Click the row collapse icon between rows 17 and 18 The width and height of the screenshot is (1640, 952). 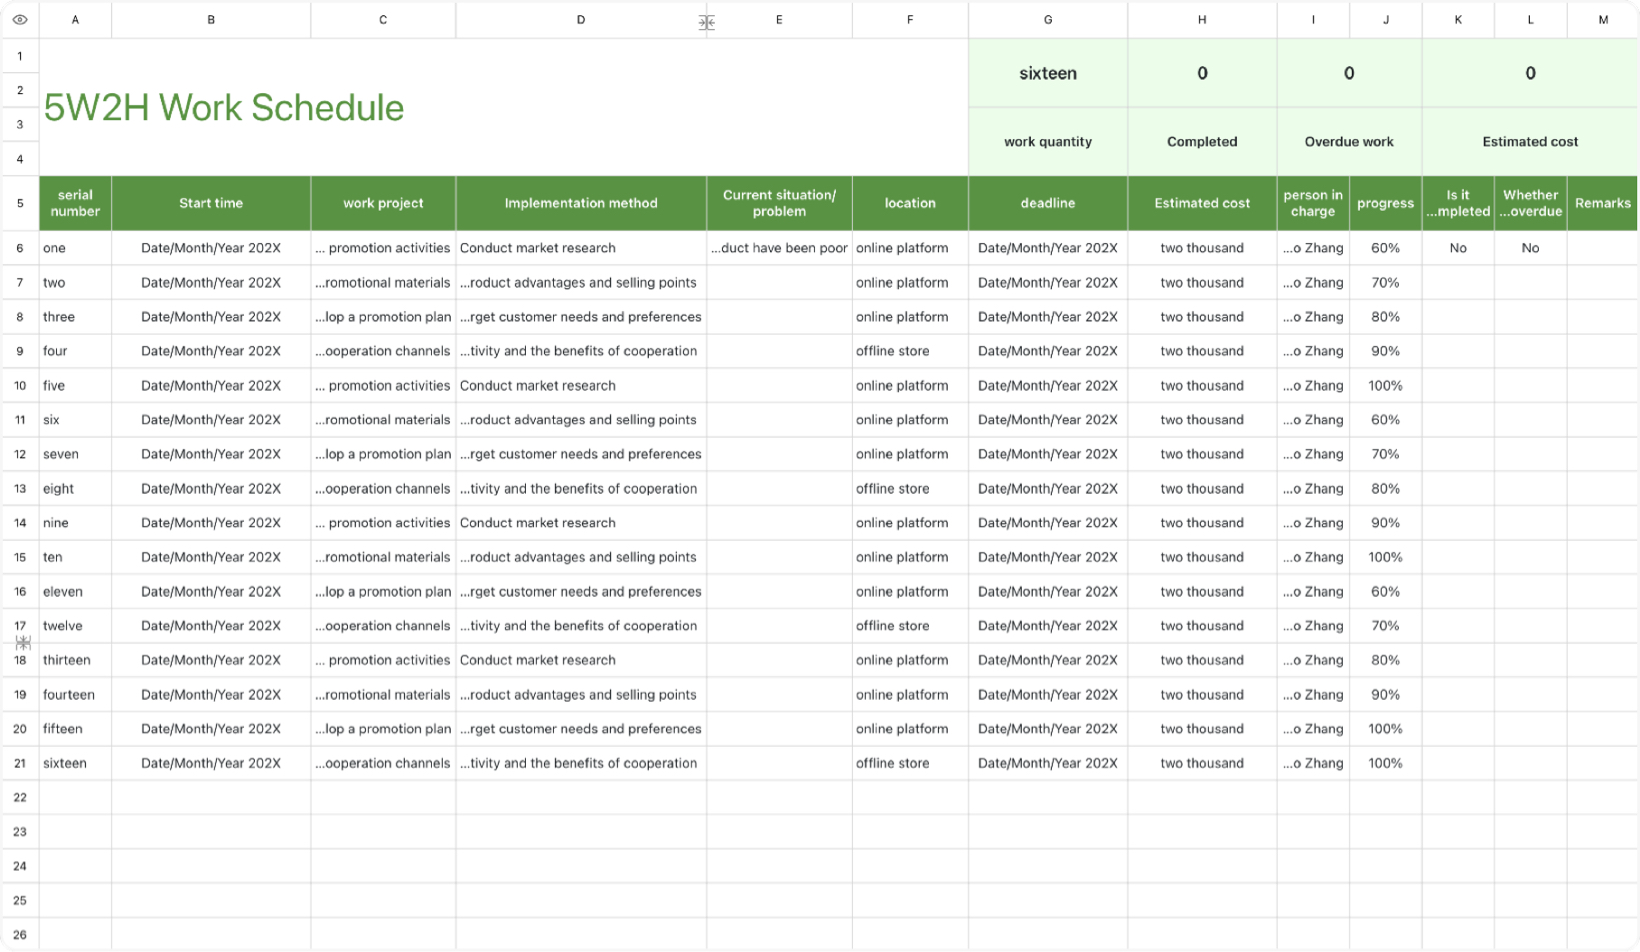23,643
